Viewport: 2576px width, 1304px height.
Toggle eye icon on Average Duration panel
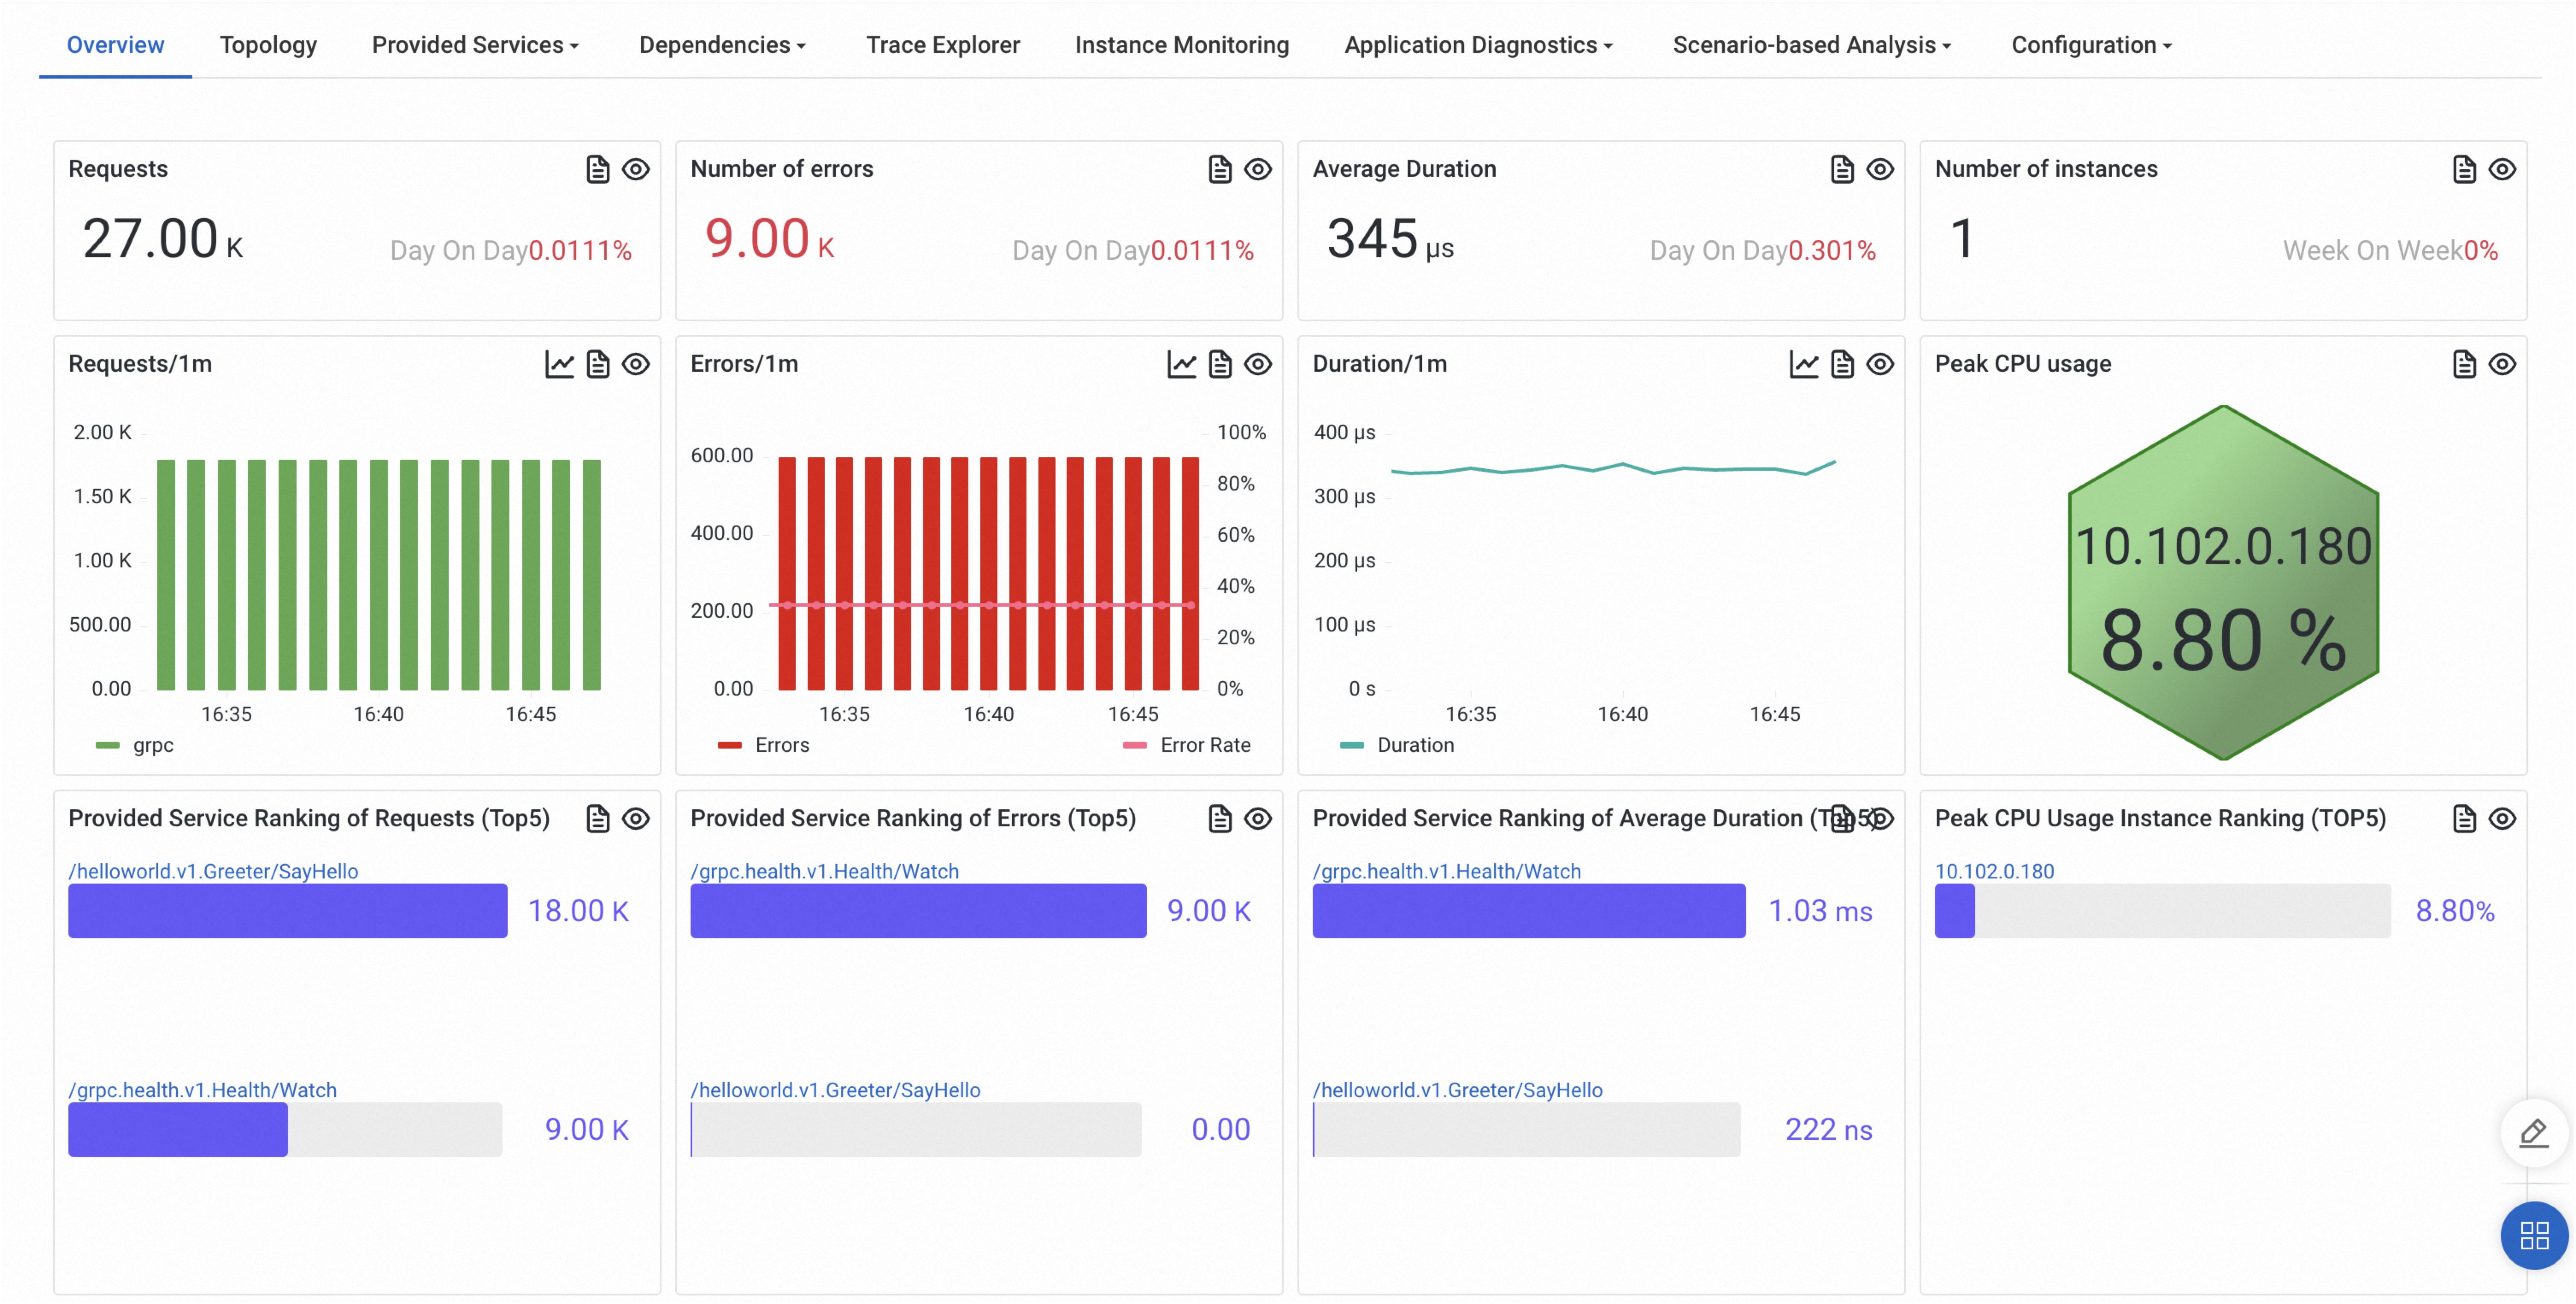tap(1879, 169)
